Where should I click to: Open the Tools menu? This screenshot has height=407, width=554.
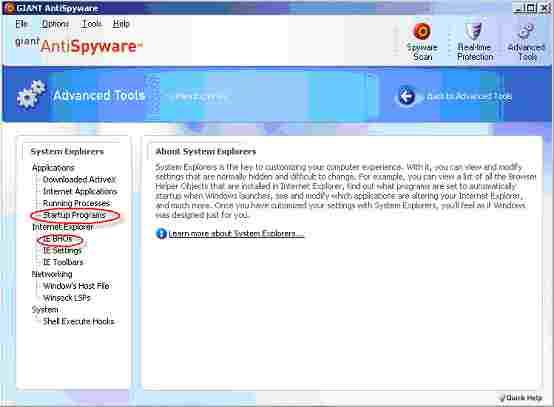click(92, 24)
